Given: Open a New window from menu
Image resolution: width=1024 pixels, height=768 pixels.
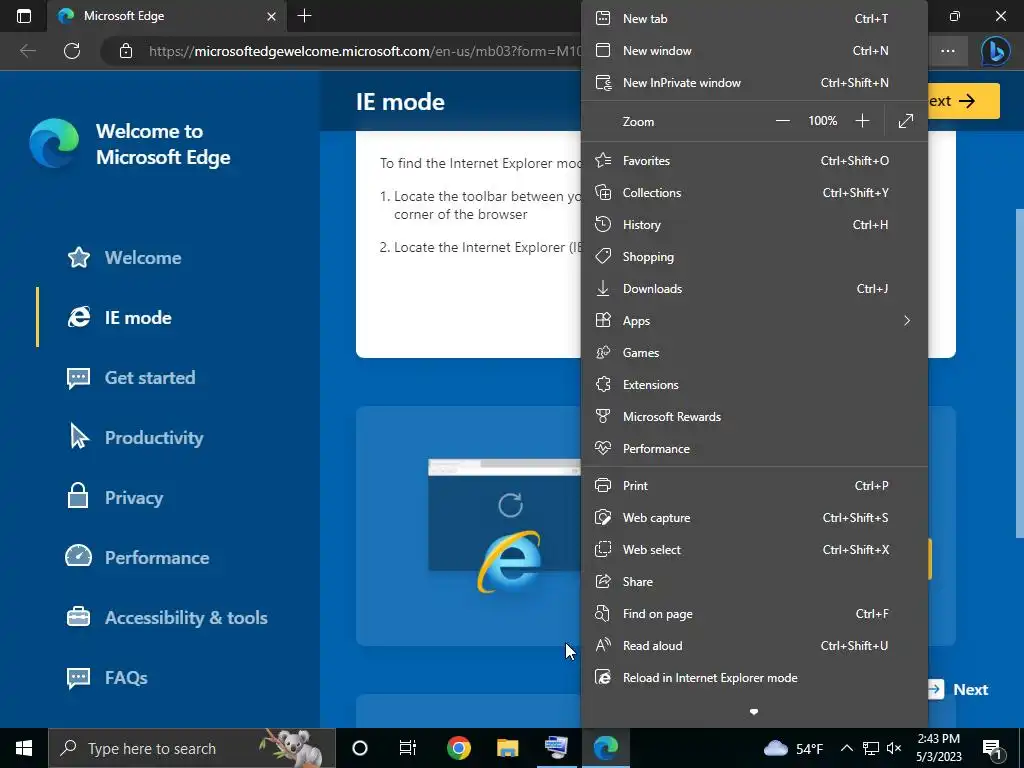Looking at the screenshot, I should pos(754,50).
